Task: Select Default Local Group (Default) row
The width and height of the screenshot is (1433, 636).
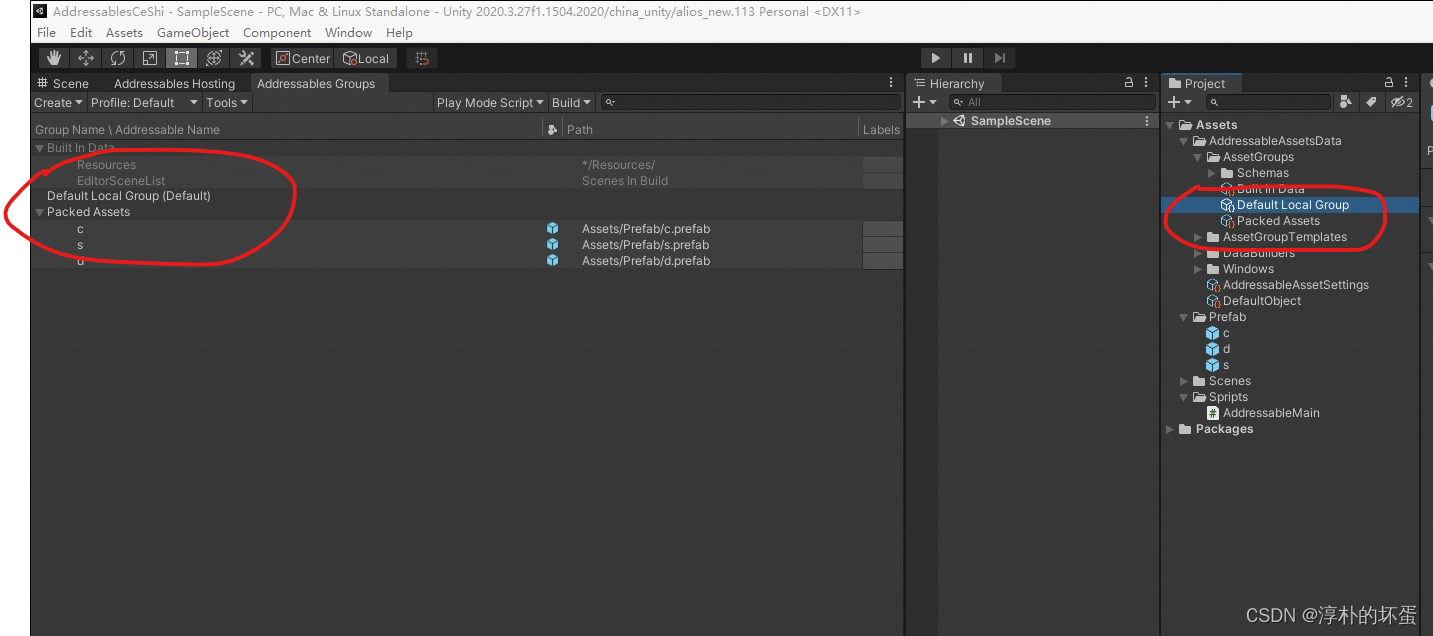Action: pyautogui.click(x=466, y=196)
